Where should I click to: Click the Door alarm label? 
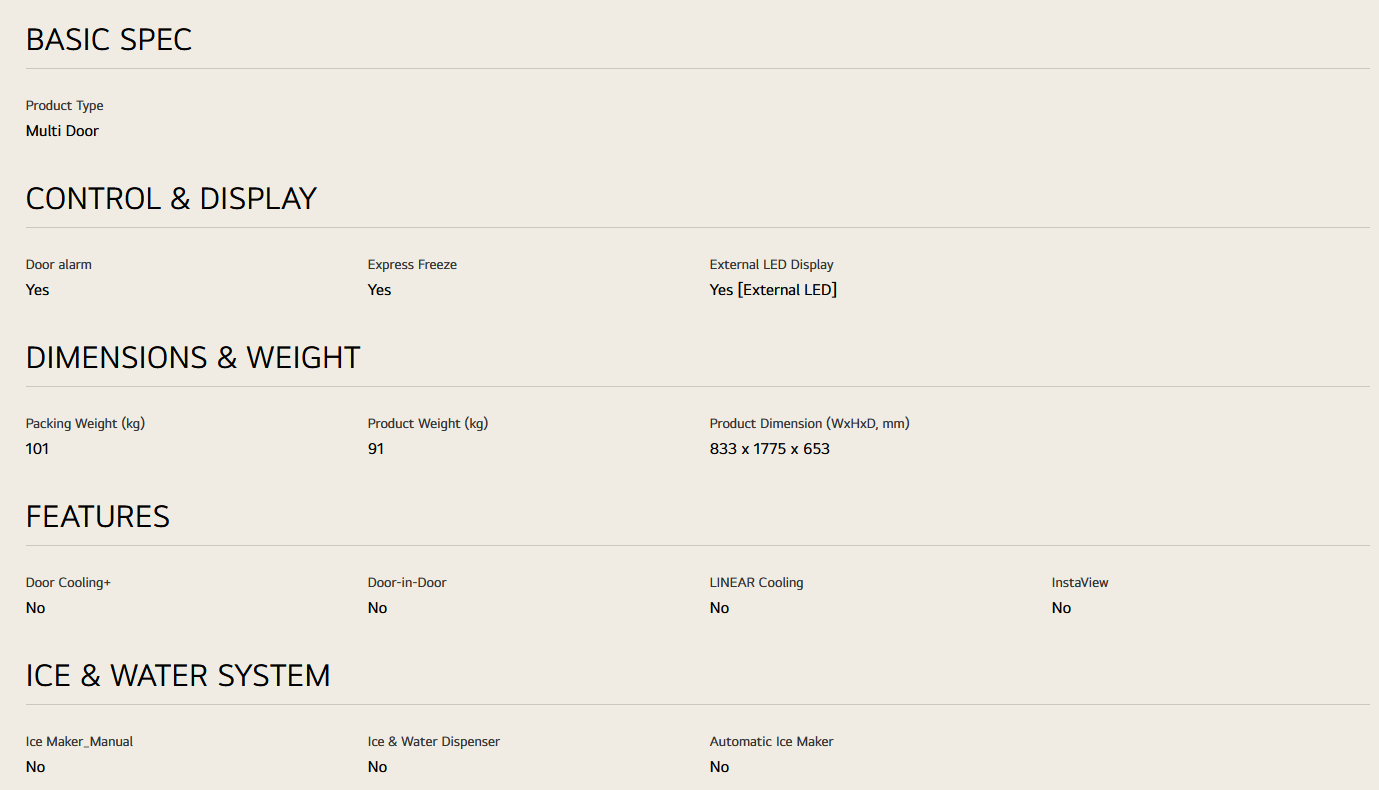click(59, 265)
